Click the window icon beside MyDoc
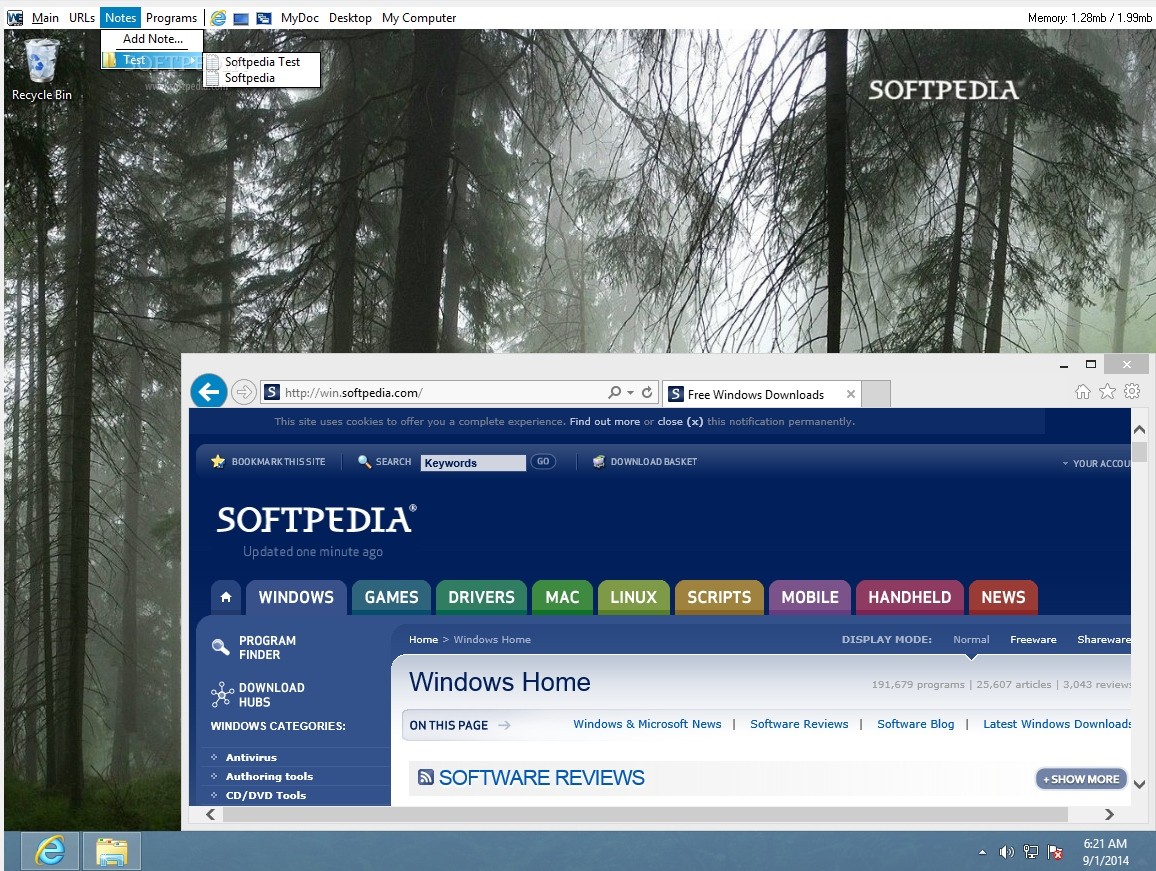The width and height of the screenshot is (1156, 871). point(263,18)
